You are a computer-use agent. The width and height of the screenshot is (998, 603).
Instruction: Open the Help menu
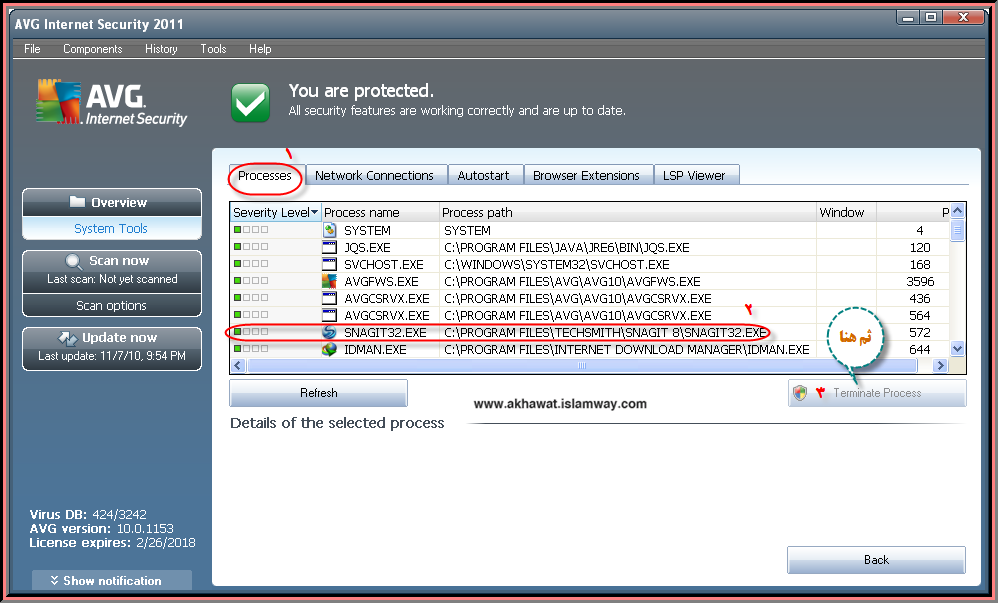click(260, 49)
